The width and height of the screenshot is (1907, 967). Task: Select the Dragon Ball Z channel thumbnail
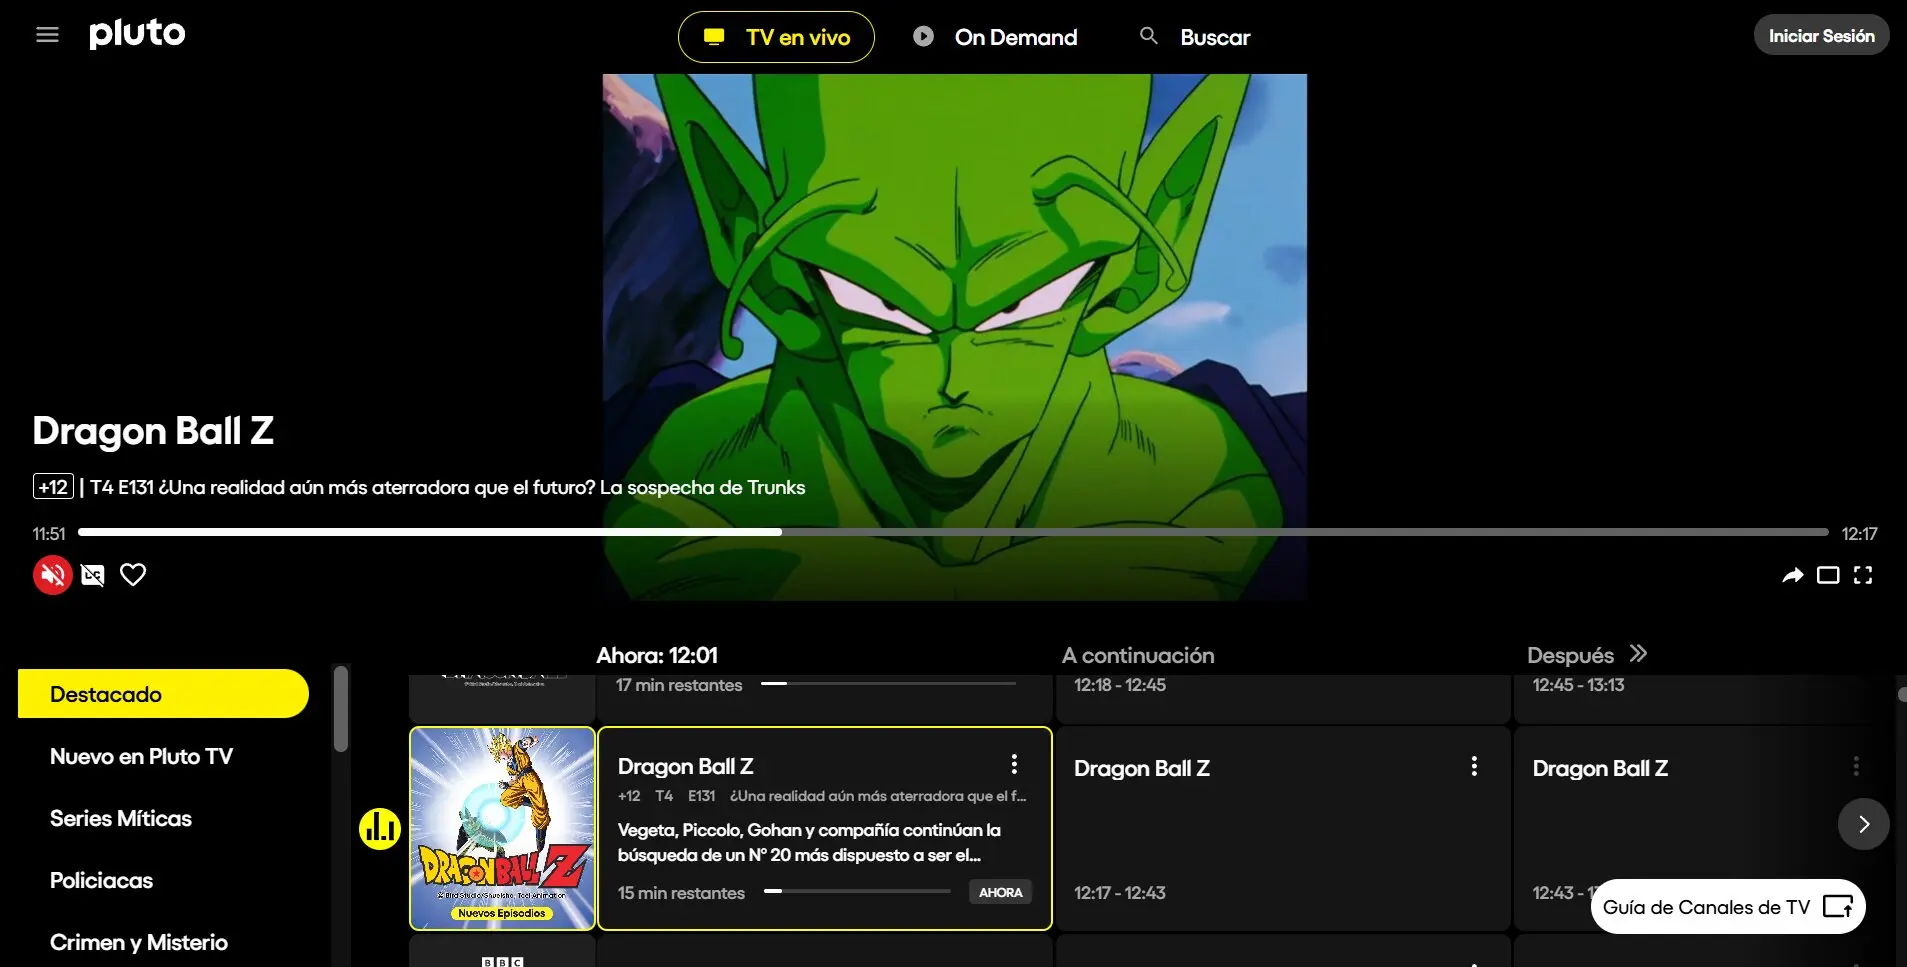(502, 828)
